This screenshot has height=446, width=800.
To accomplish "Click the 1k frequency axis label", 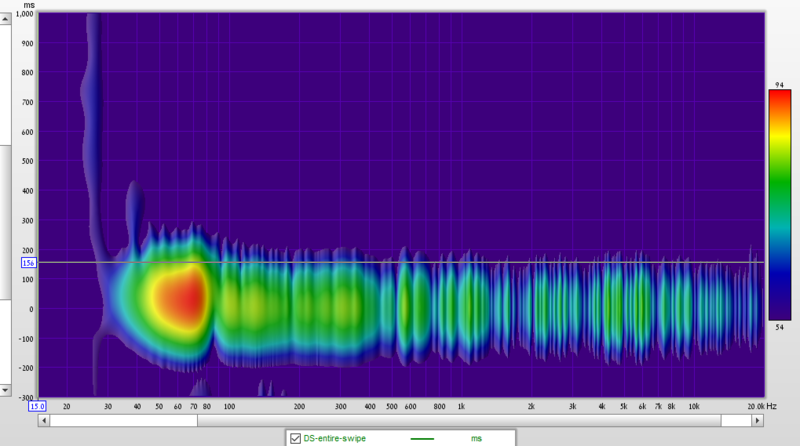I will 461,407.
